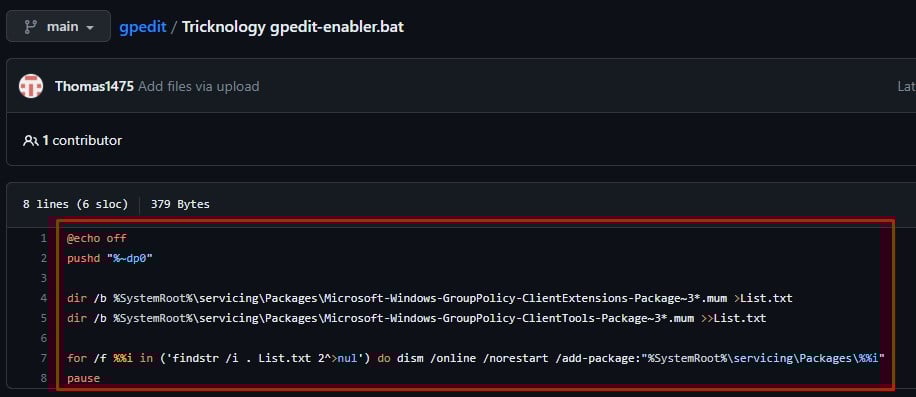Click the 8 lines (6 sloc) info text

[75, 204]
